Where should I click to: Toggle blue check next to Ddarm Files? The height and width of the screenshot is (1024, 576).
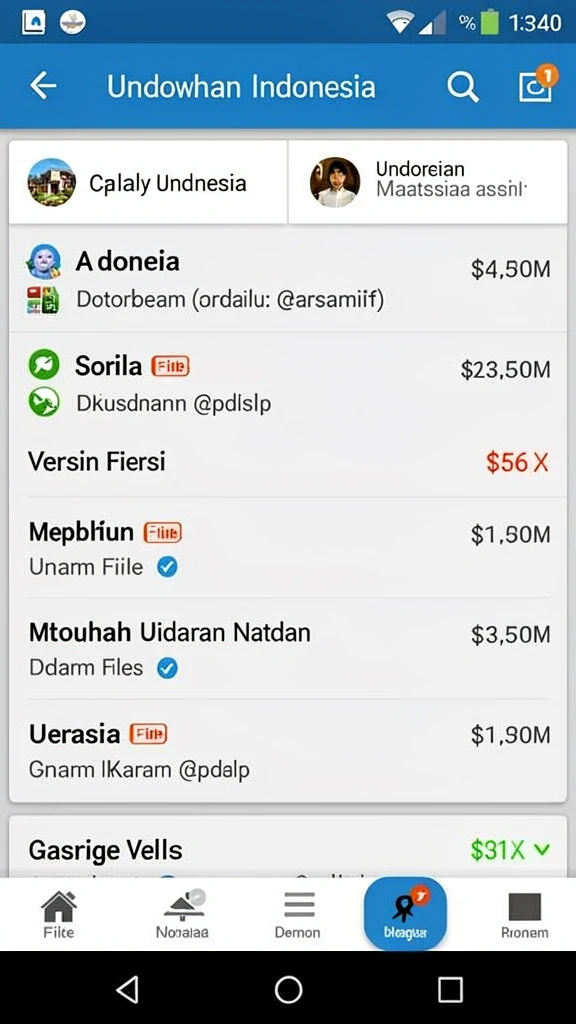(167, 668)
